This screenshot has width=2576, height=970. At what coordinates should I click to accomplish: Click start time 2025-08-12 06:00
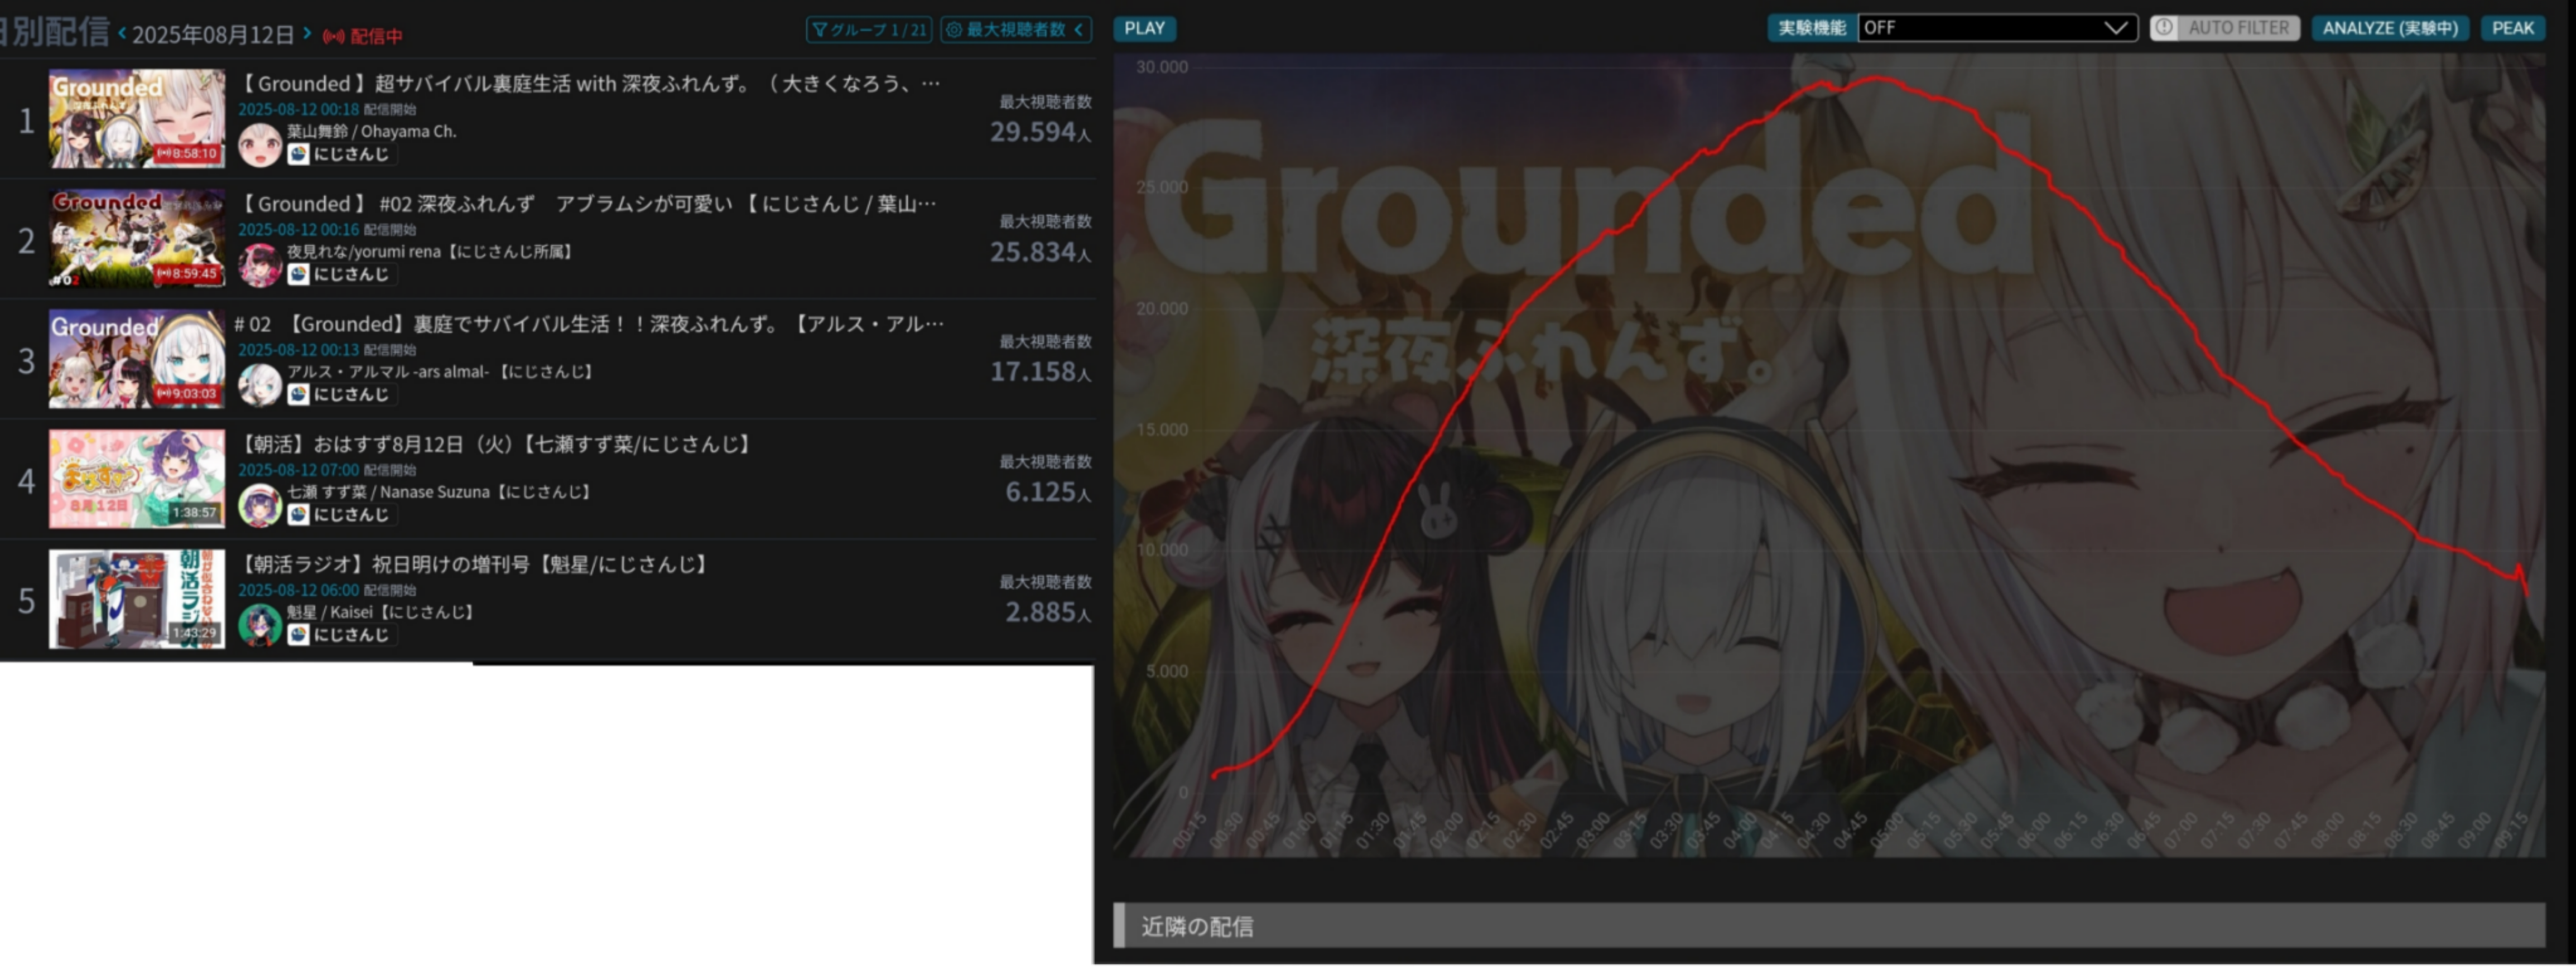click(x=298, y=589)
